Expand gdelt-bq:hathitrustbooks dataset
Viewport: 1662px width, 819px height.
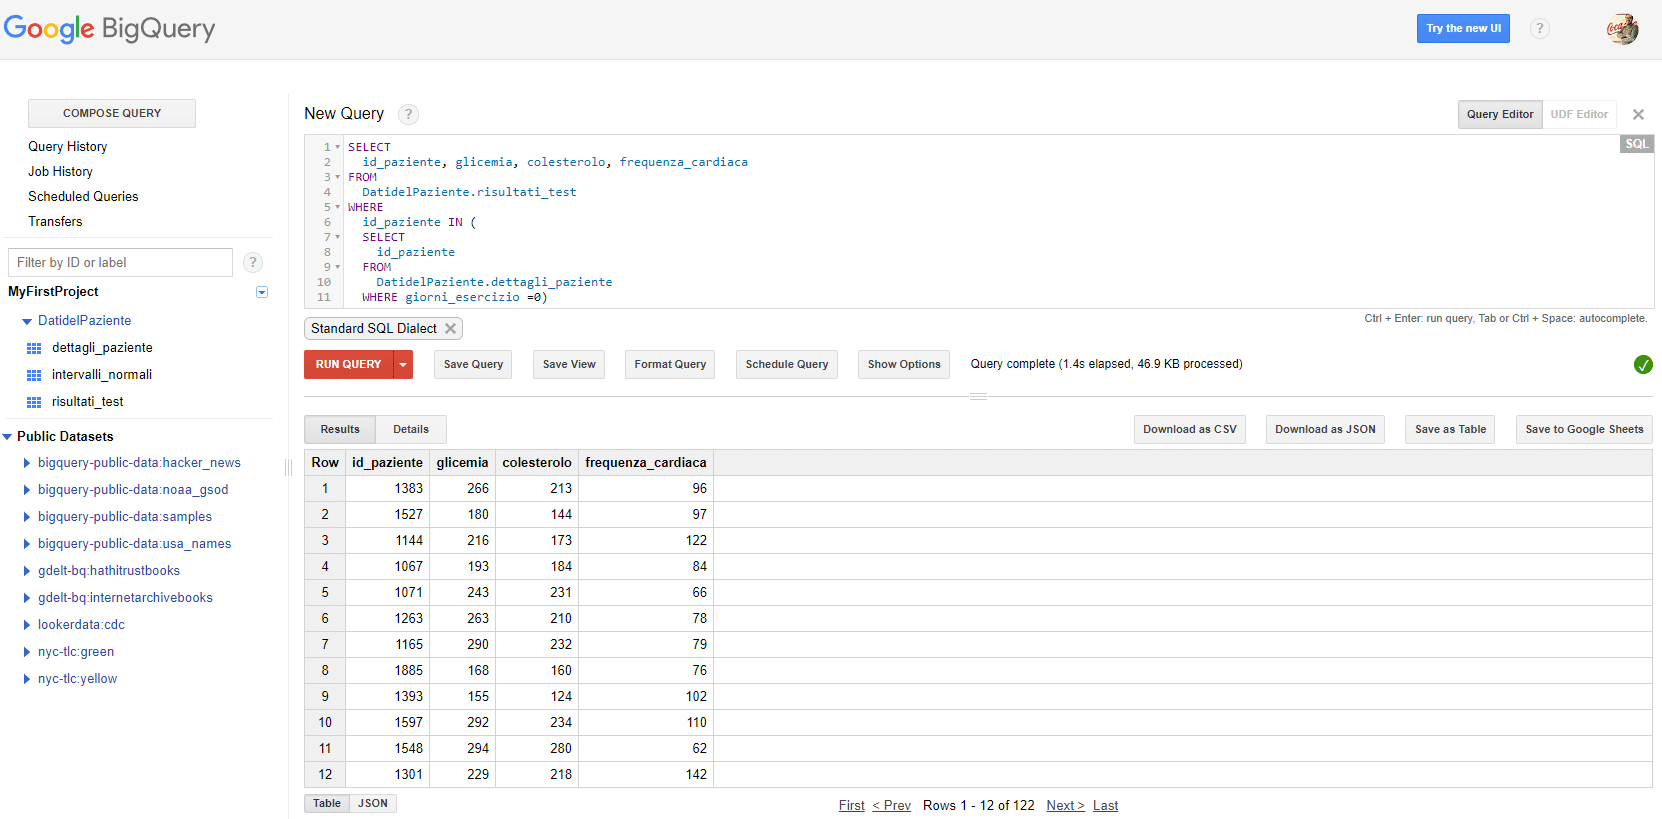point(27,571)
